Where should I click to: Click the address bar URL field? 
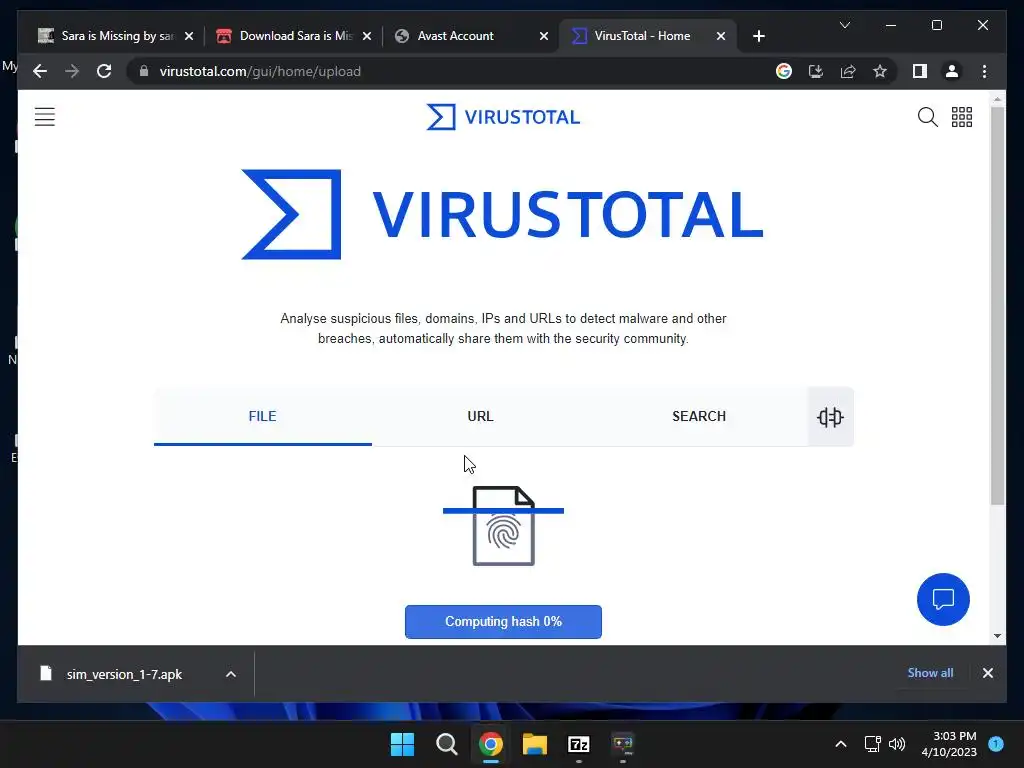(x=451, y=71)
